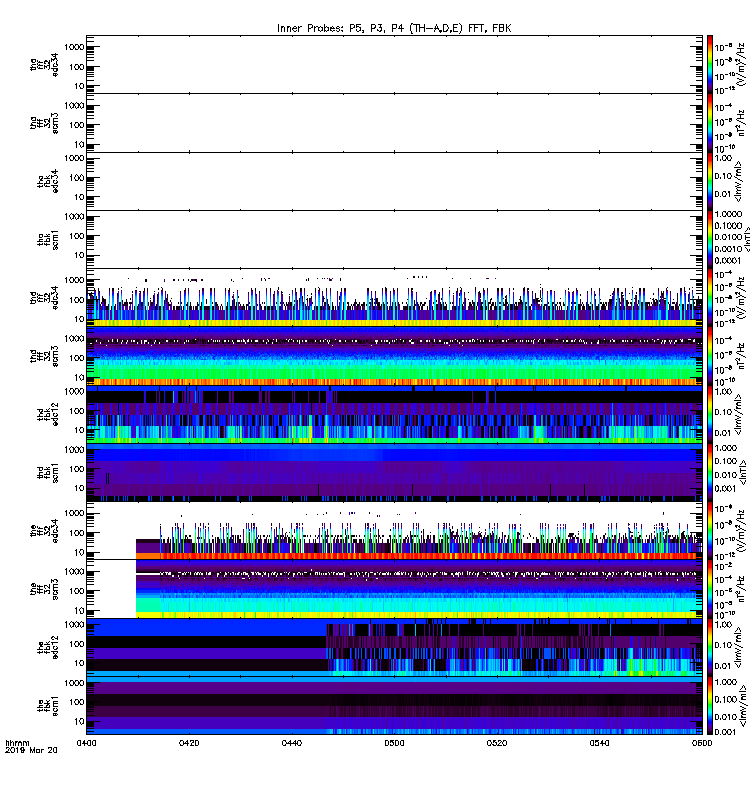Screen dimensions: 750x800
Task: Select the 'the fbk scm1' panel label
Action: [48, 706]
